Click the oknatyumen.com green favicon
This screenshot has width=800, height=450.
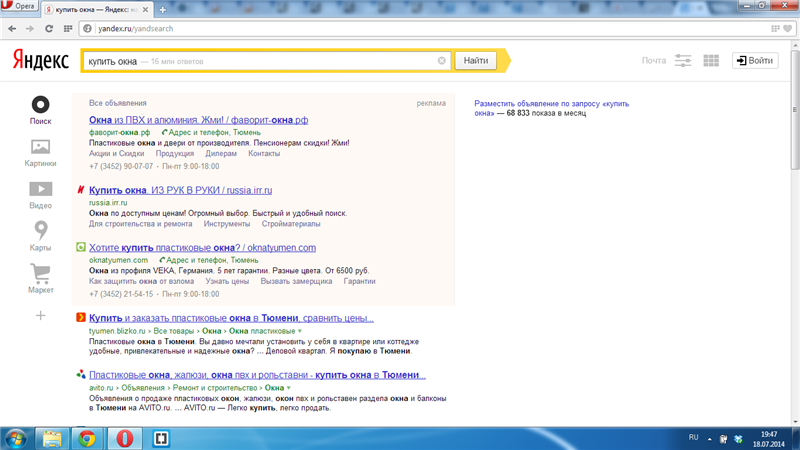[x=81, y=247]
